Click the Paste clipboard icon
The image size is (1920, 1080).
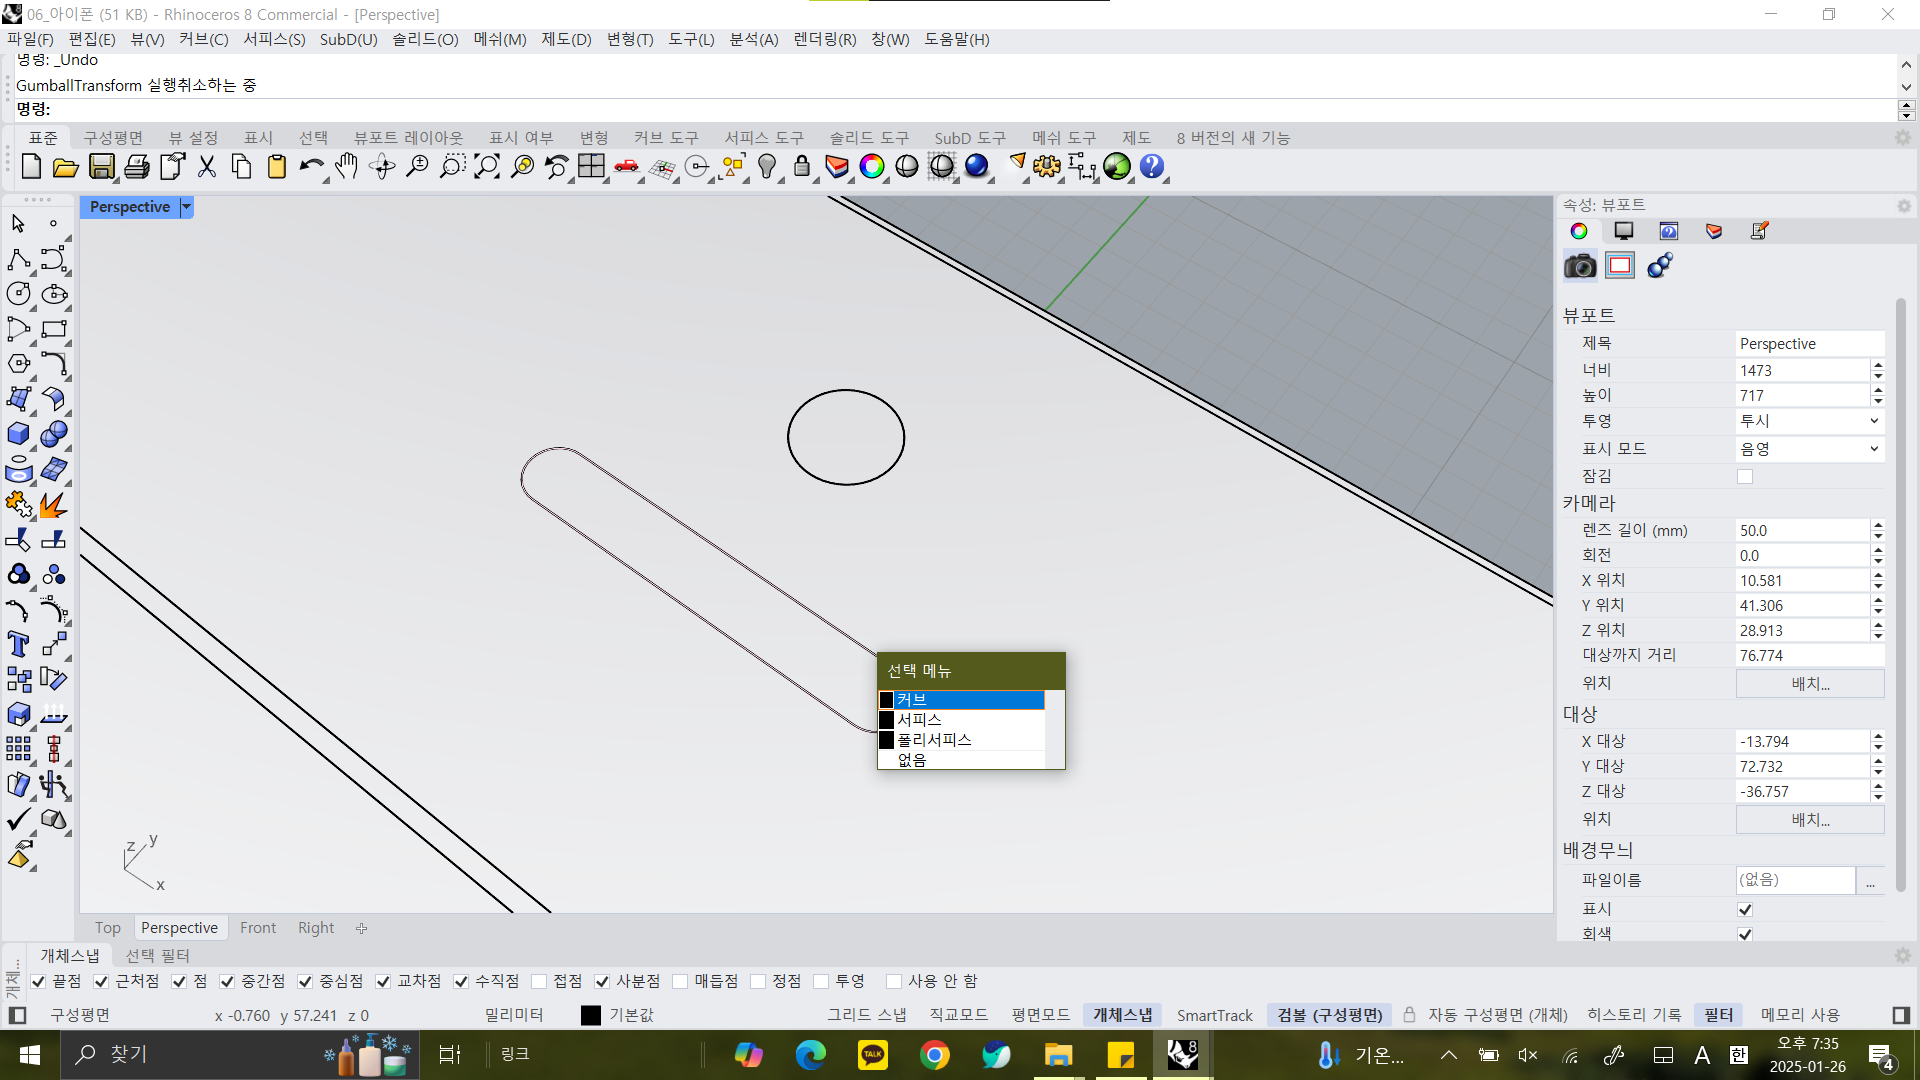pos(277,167)
